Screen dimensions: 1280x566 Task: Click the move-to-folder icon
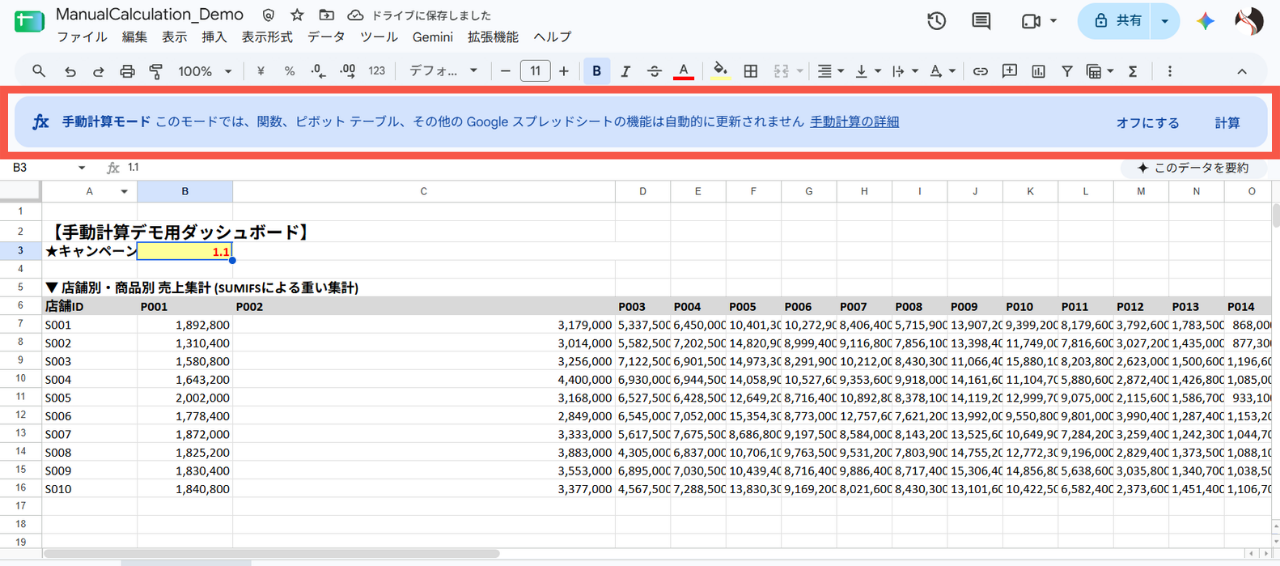(326, 16)
